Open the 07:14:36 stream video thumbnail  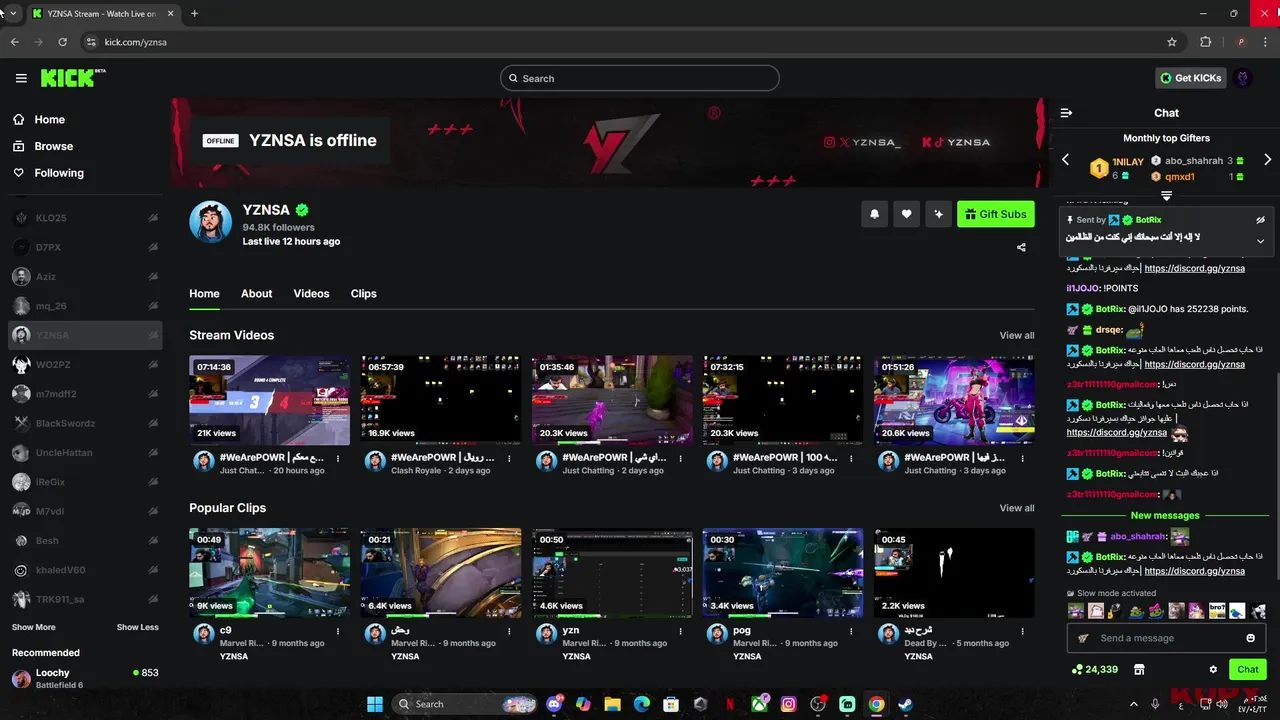[270, 400]
